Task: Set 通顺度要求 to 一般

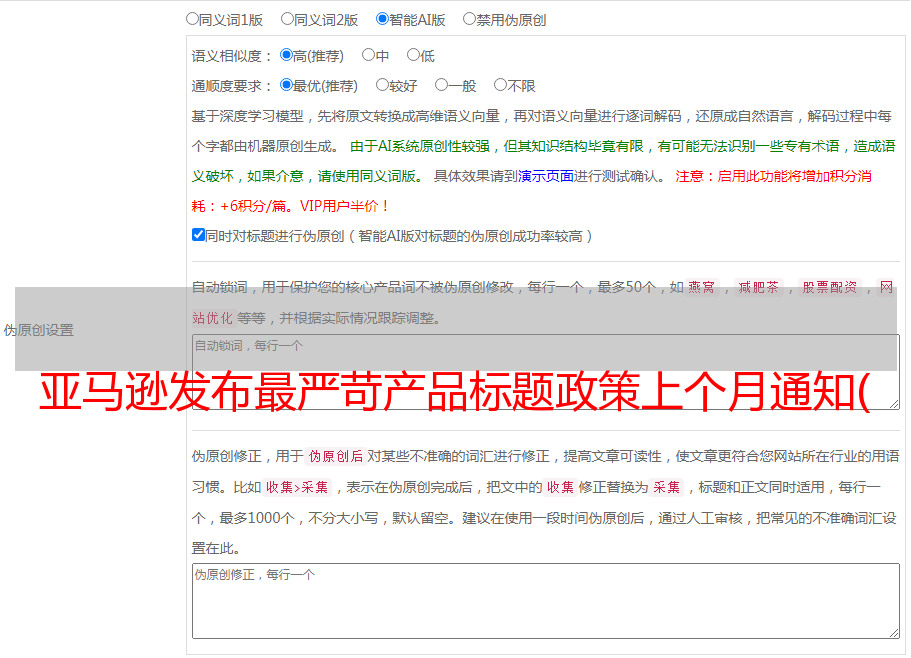Action: (442, 85)
